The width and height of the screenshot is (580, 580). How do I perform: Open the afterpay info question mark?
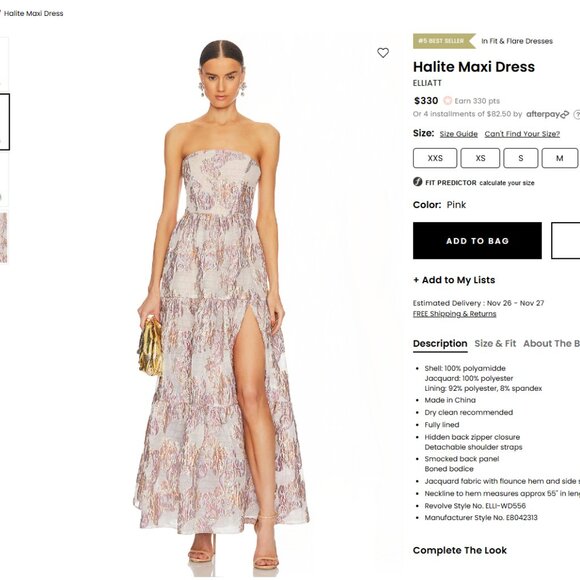coord(577,115)
